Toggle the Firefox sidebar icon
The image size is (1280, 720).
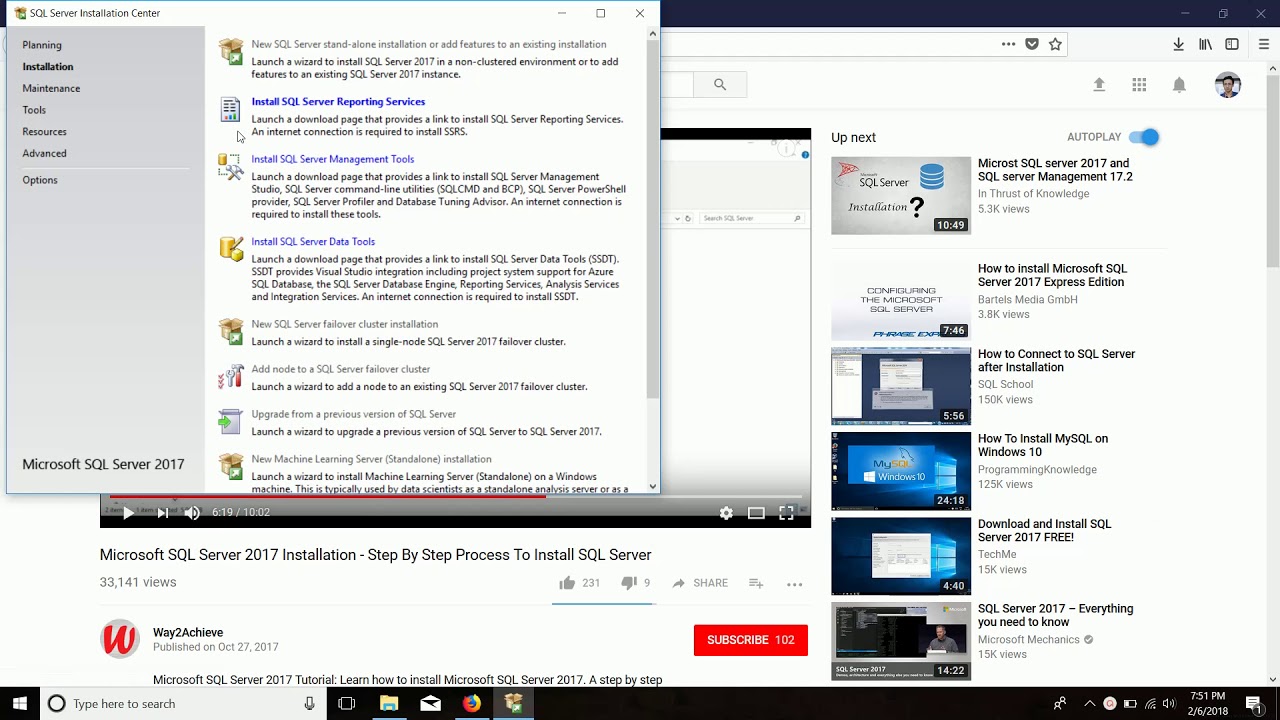(x=1232, y=44)
